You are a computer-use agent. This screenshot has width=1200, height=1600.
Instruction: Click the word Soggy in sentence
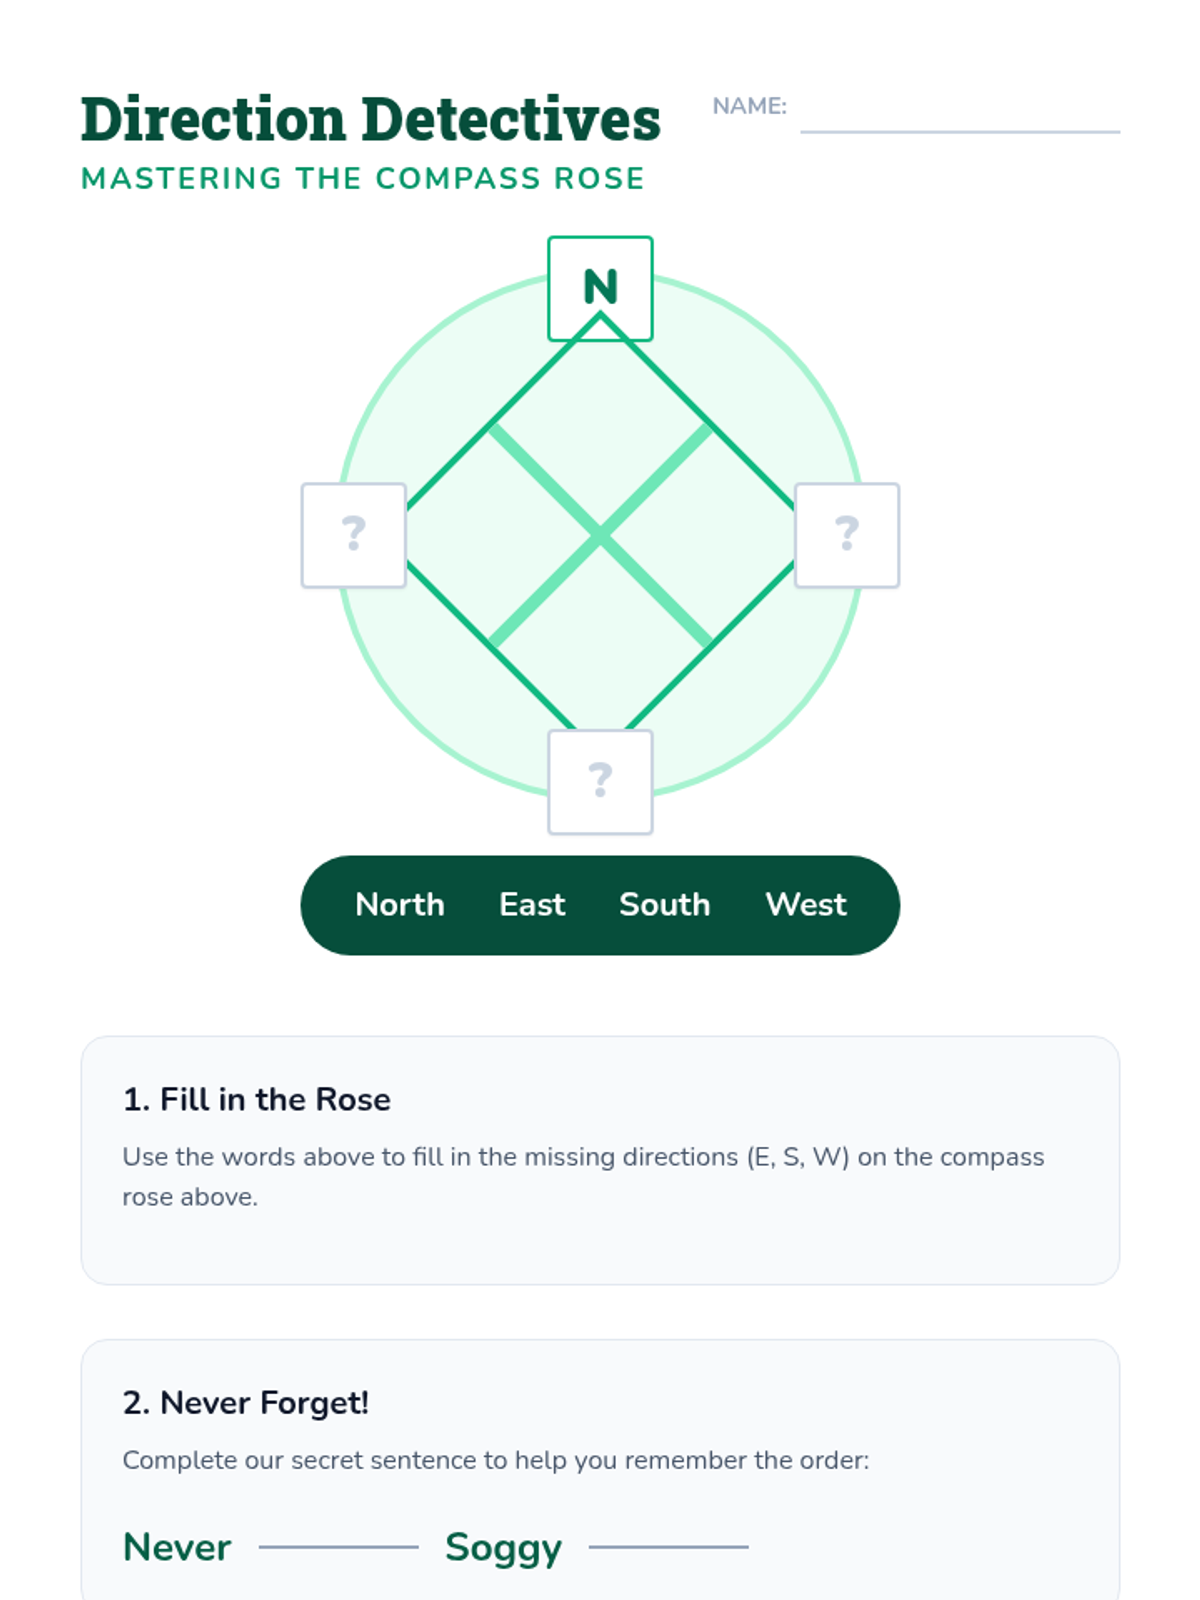(x=503, y=1548)
